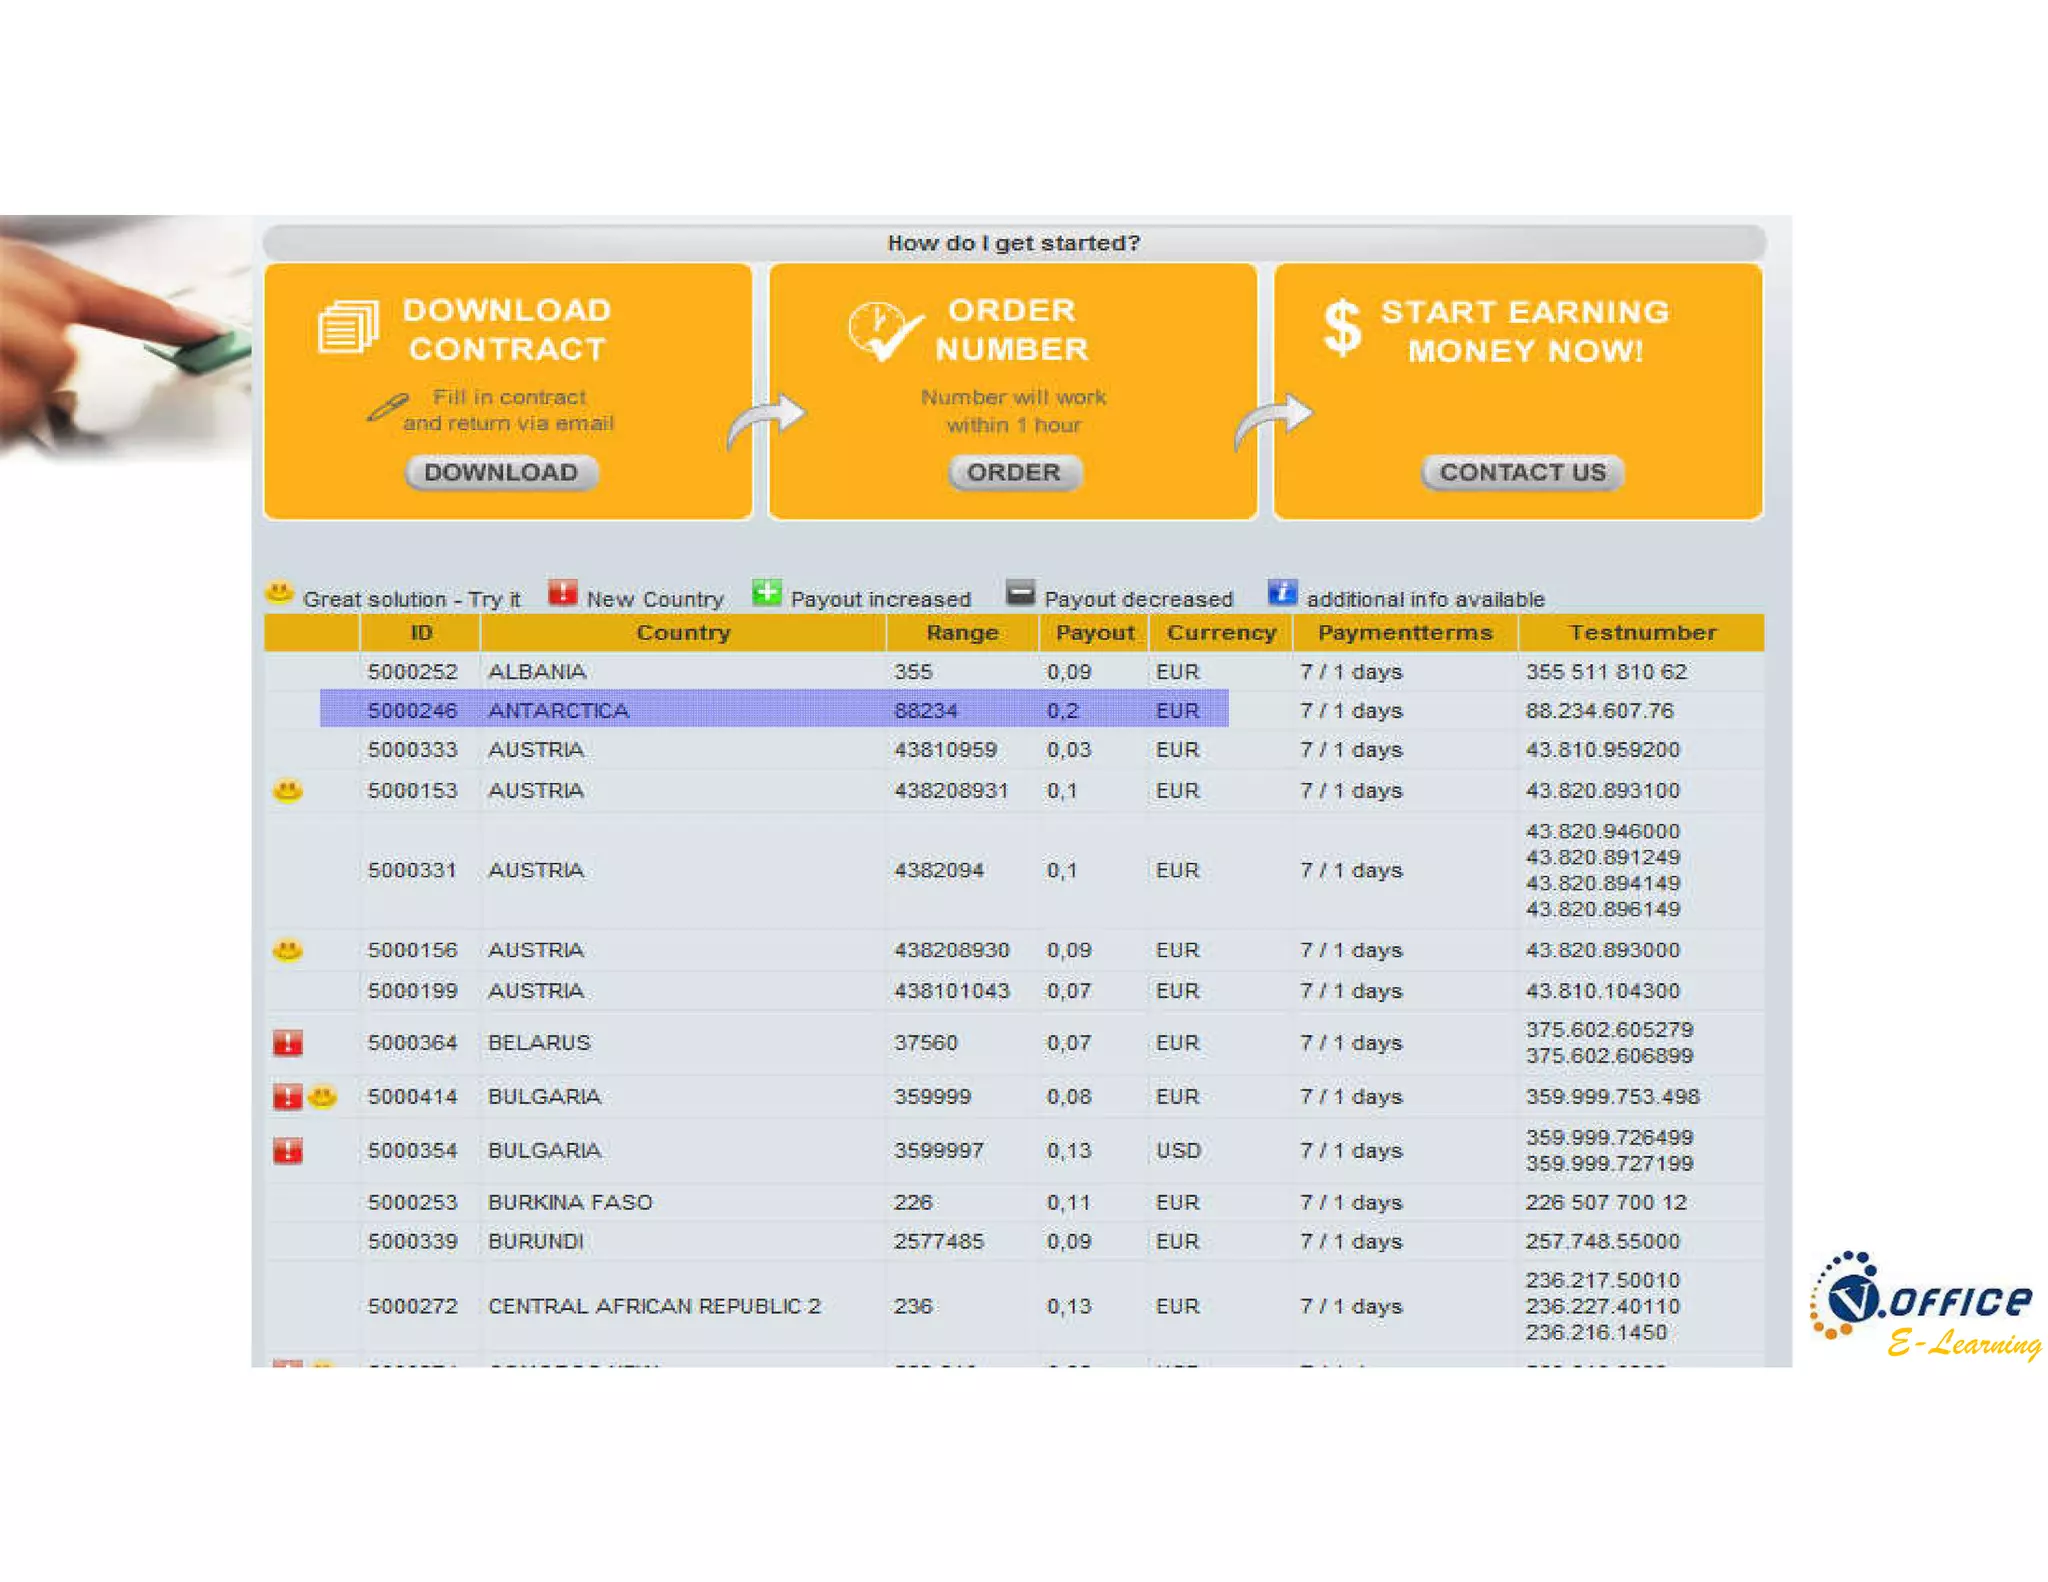Click ID 5000246
The width and height of the screenshot is (2048, 1582).
coord(412,711)
